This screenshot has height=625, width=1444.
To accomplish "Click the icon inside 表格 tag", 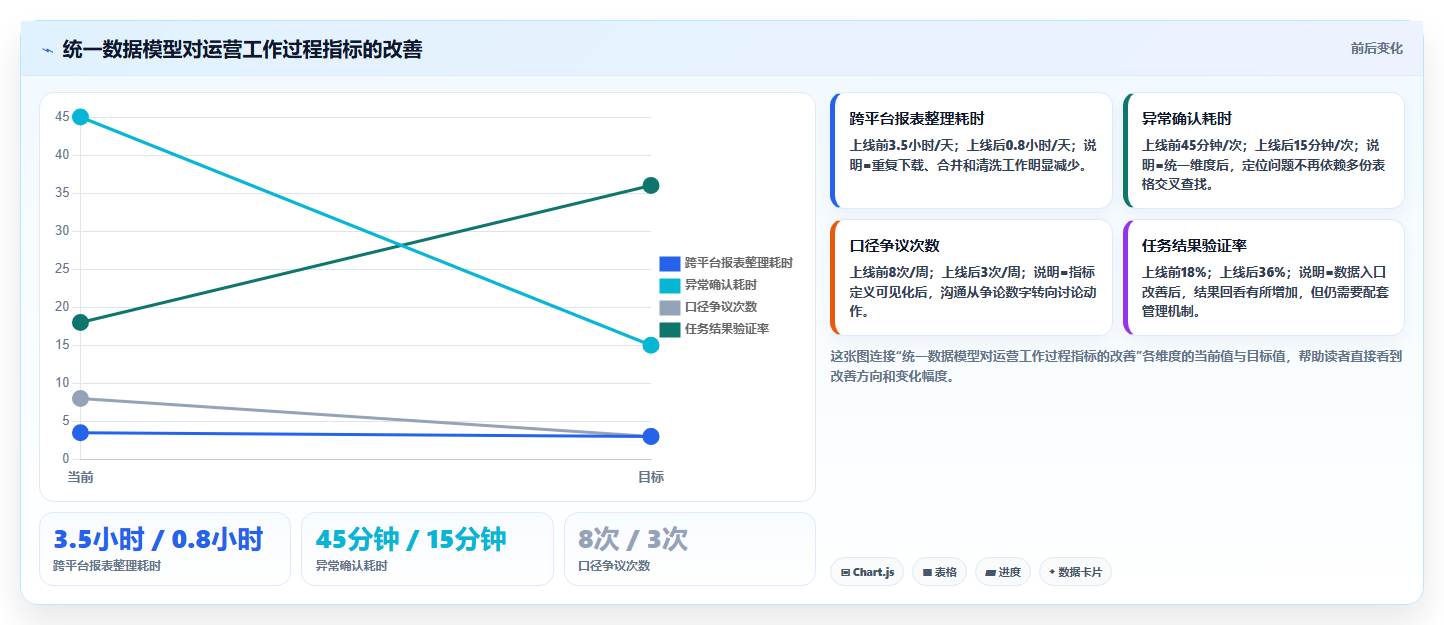I will click(927, 572).
